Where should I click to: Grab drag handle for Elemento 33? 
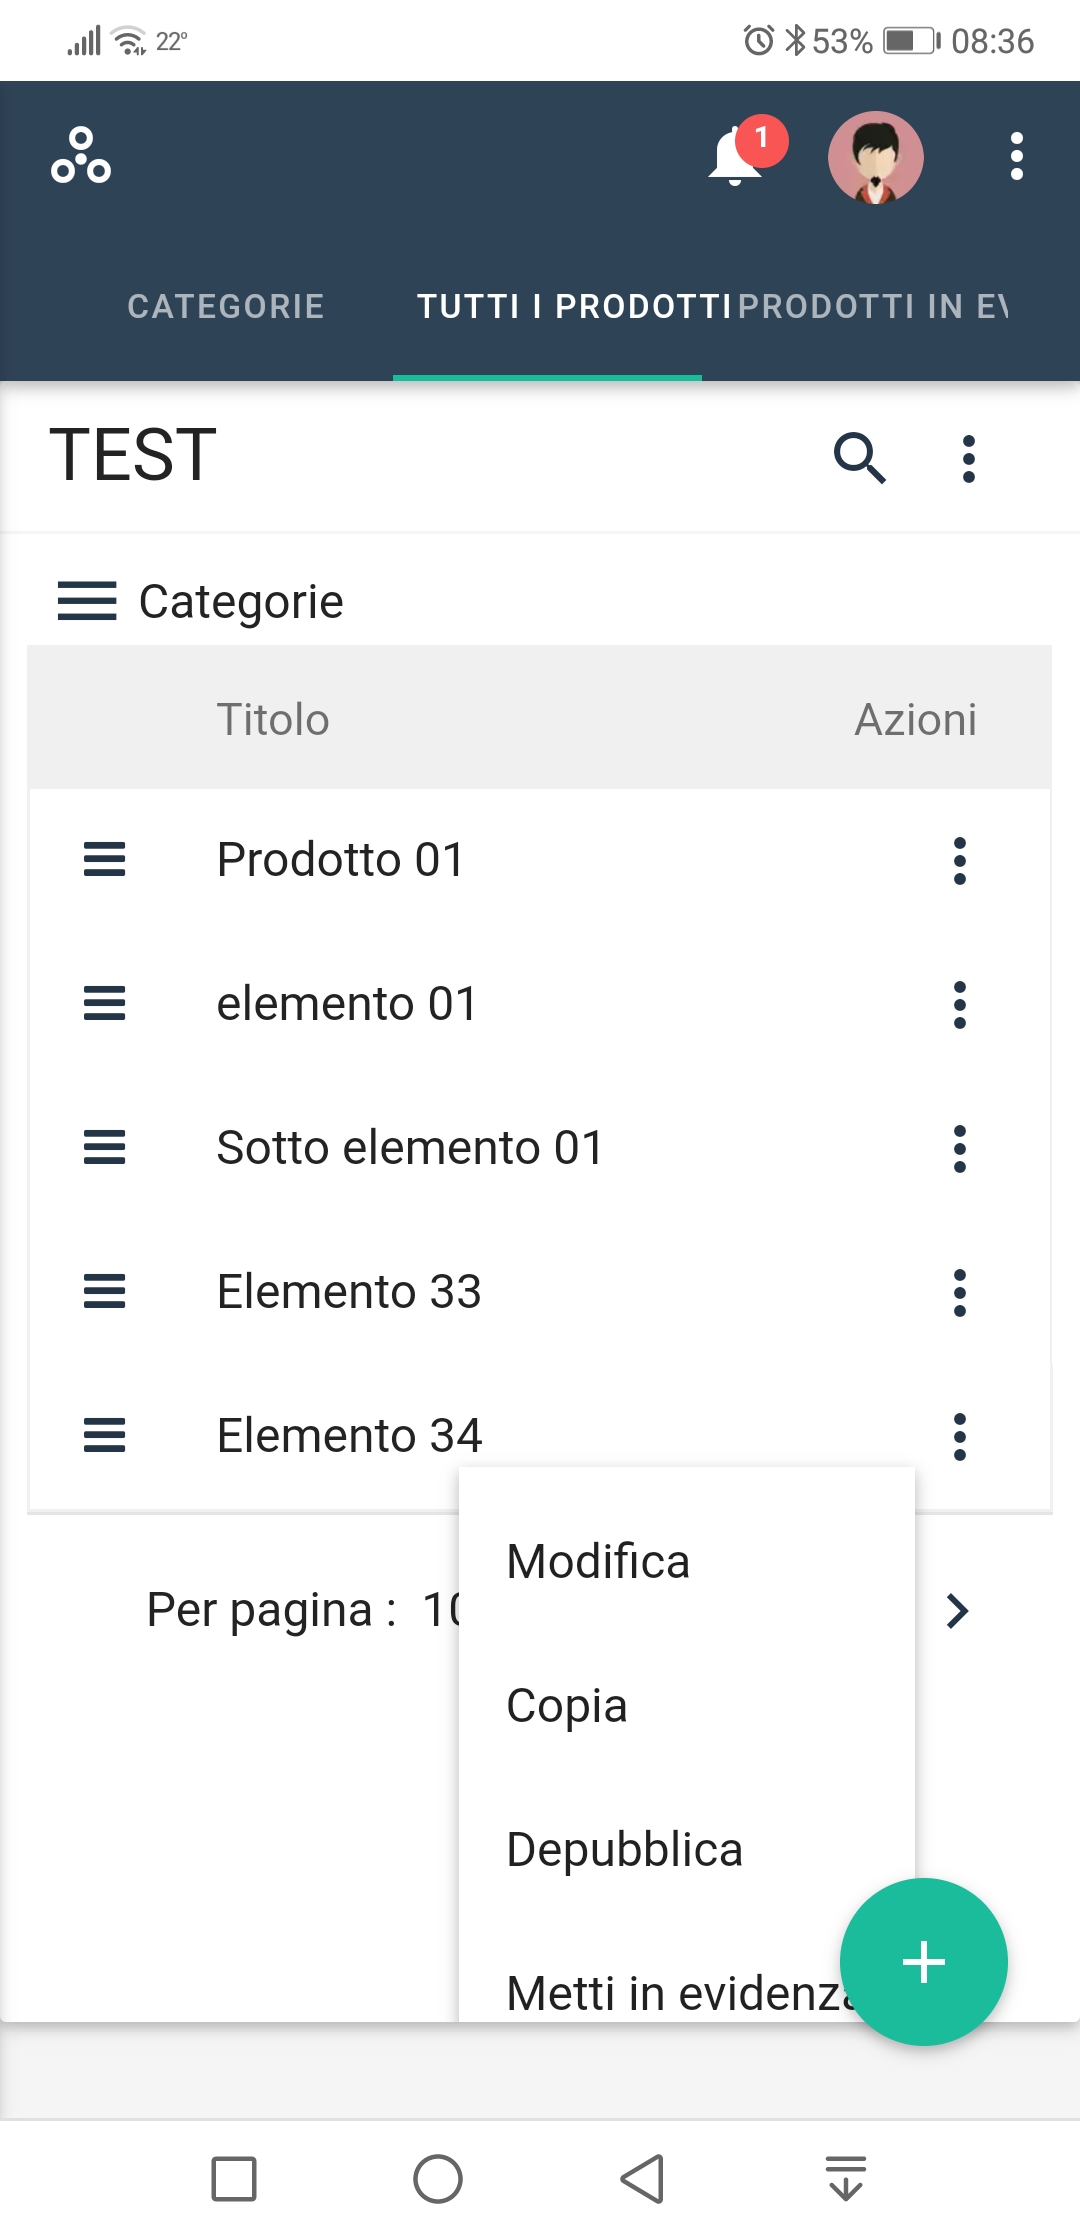tap(104, 1291)
